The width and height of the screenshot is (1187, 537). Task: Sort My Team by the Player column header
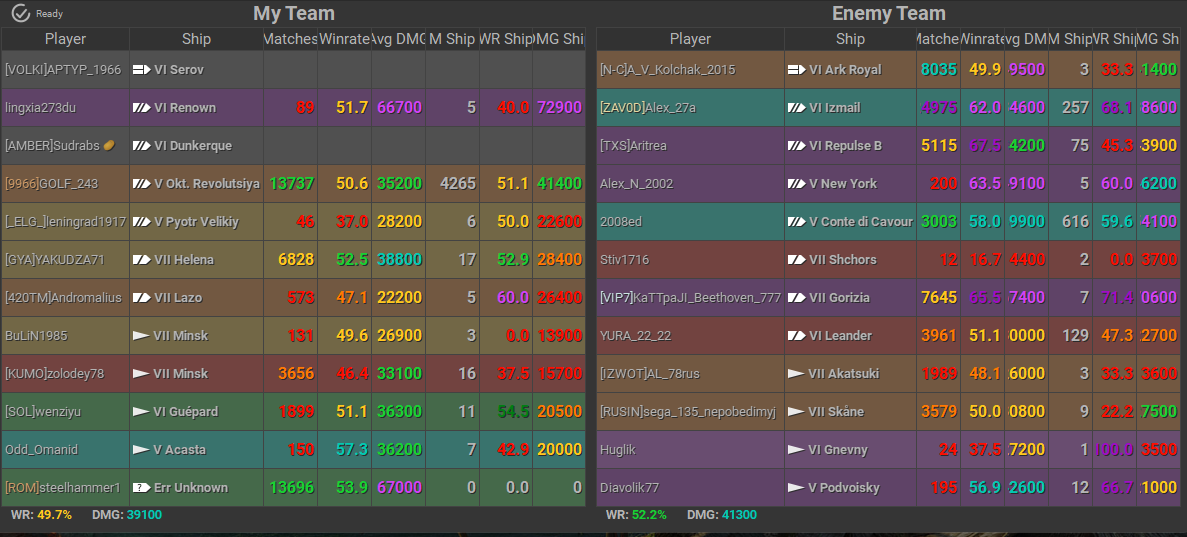click(66, 39)
